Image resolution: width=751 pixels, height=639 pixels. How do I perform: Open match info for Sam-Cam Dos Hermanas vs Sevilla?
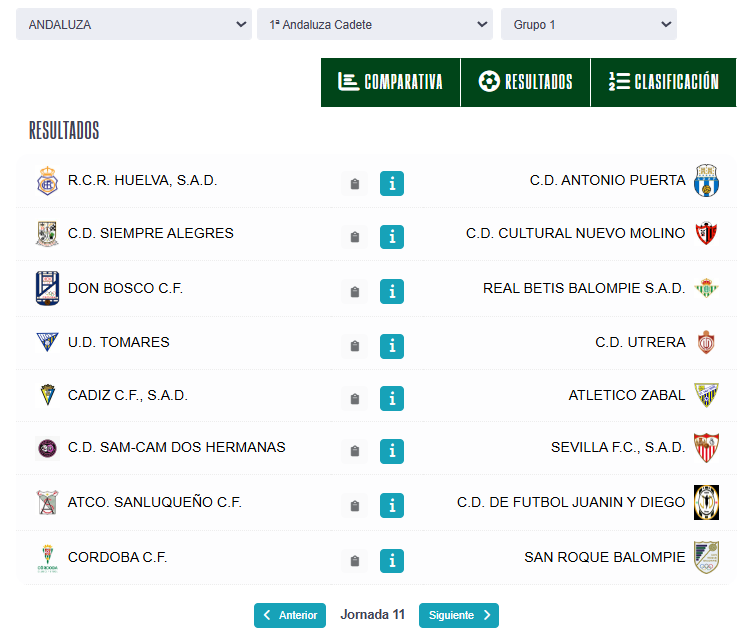pos(392,451)
